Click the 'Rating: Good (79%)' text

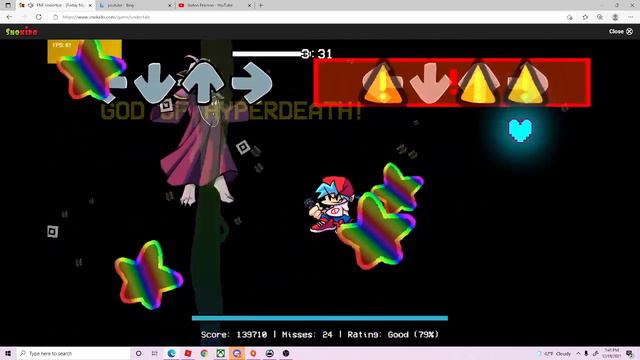[393, 335]
